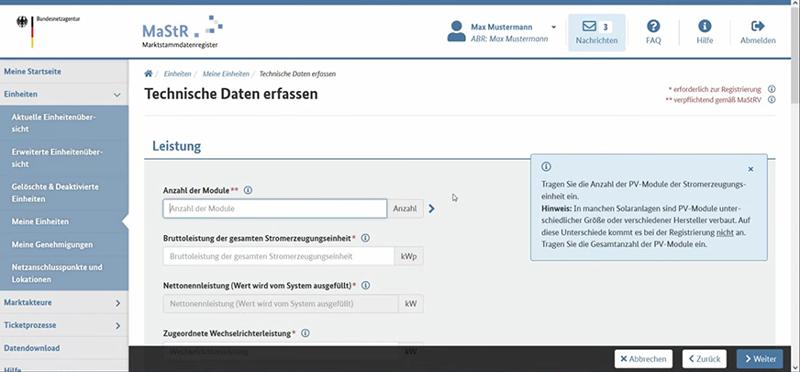Click the MaStR Marktstammdatenregister logo
Image resolution: width=800 pixels, height=372 pixels.
(182, 32)
